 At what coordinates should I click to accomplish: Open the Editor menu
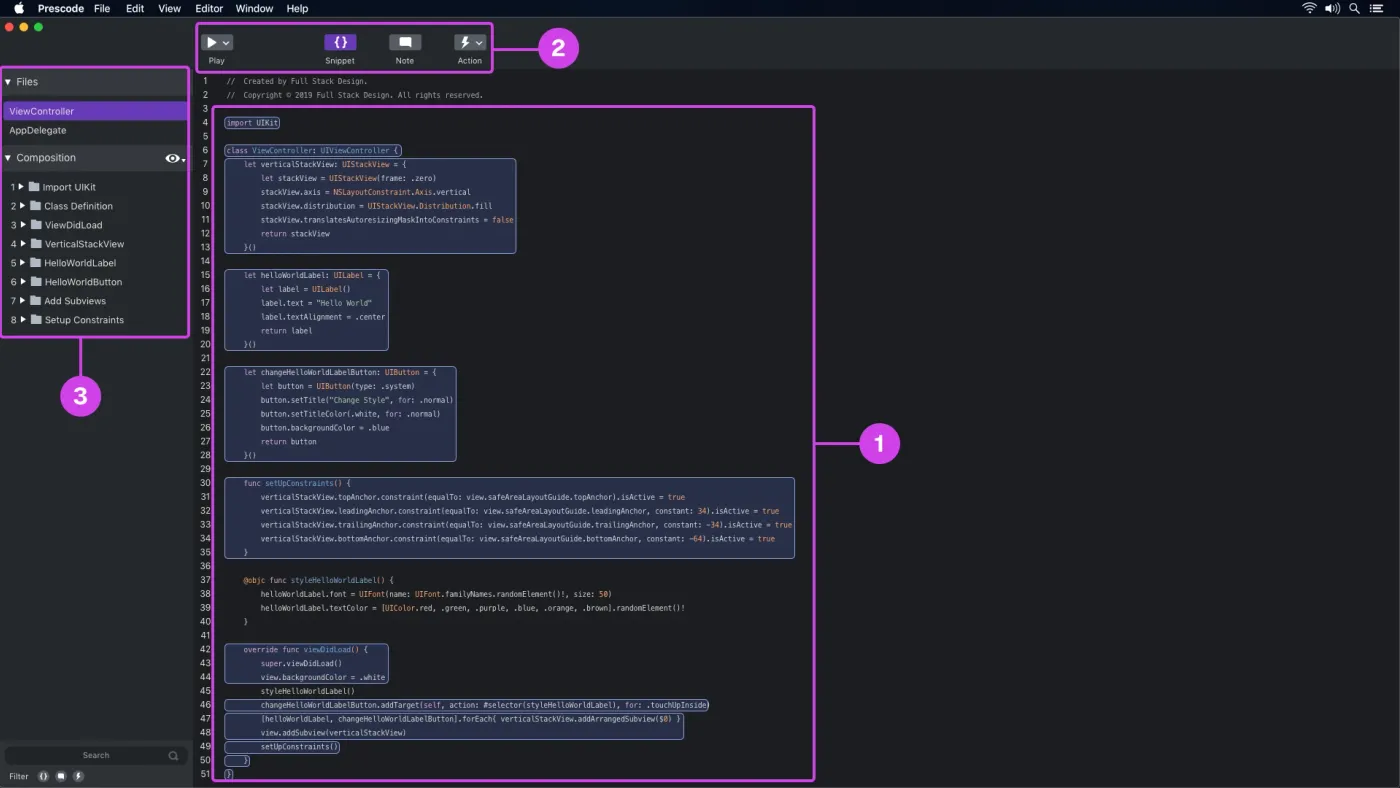tap(209, 8)
